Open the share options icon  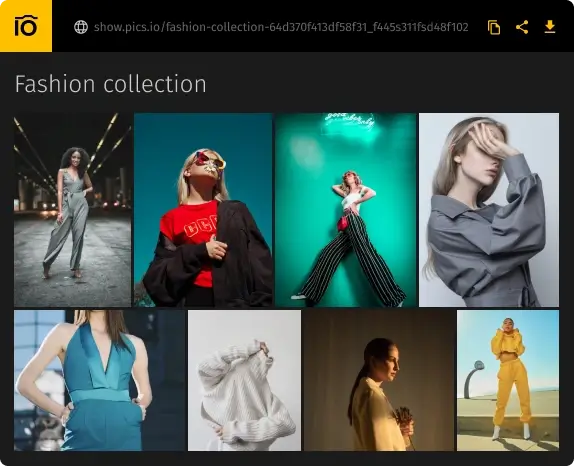click(x=522, y=27)
